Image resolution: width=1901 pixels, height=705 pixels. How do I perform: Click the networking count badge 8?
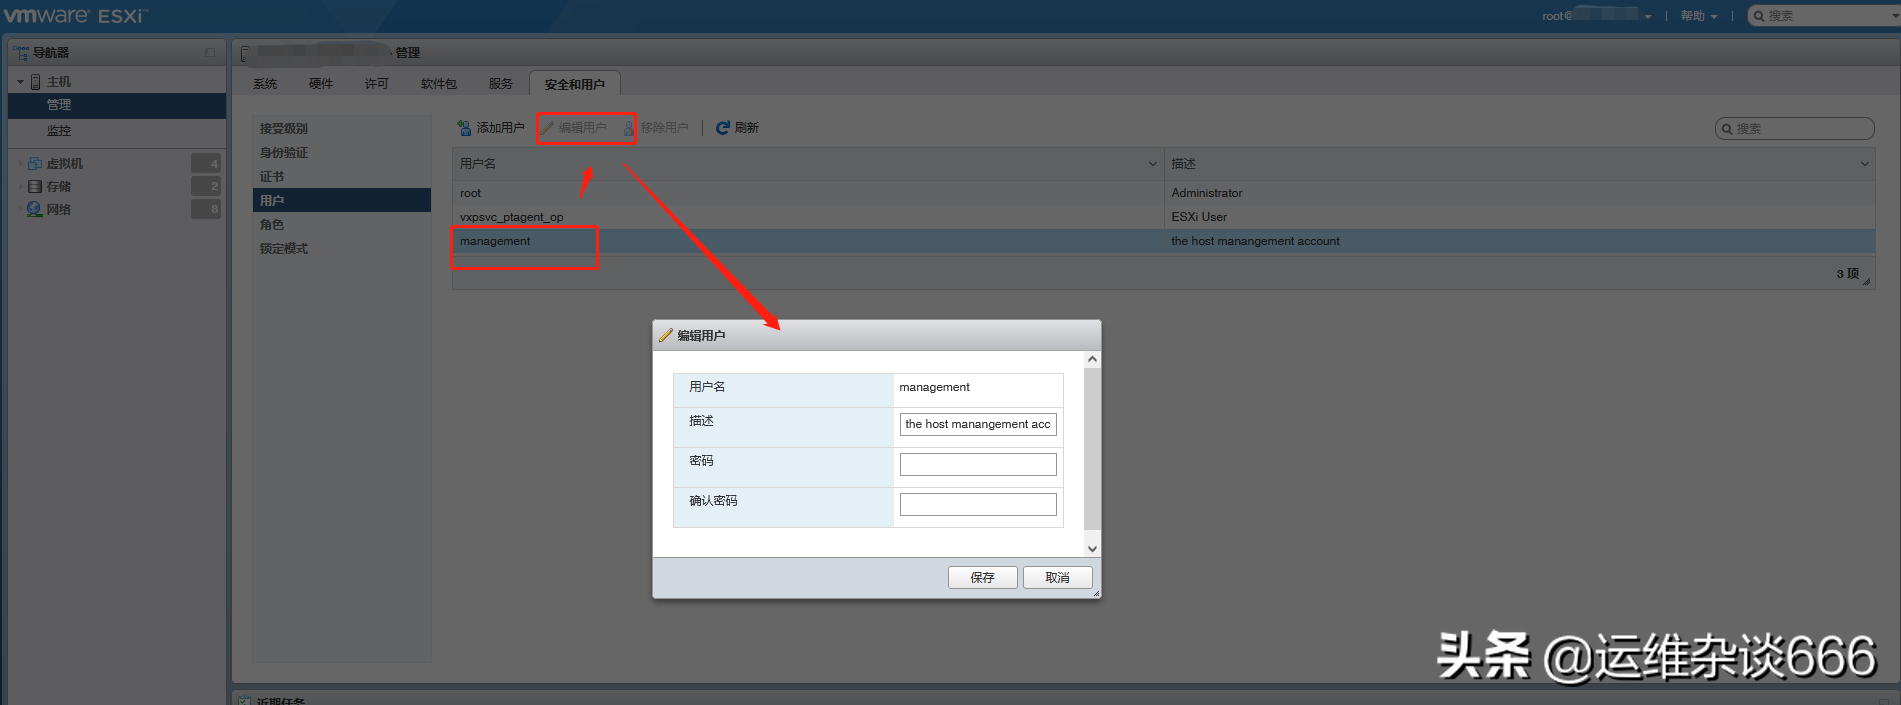206,209
